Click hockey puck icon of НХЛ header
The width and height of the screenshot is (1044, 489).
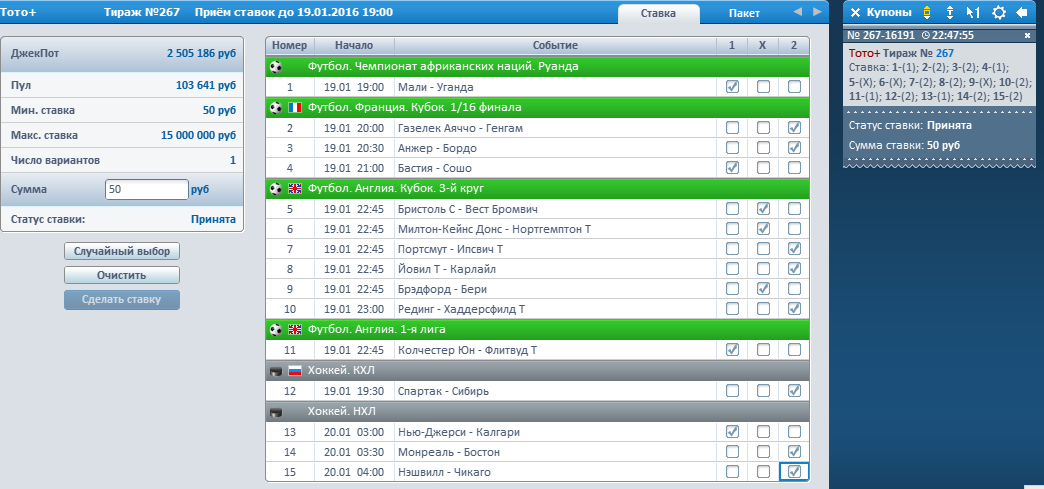(276, 412)
